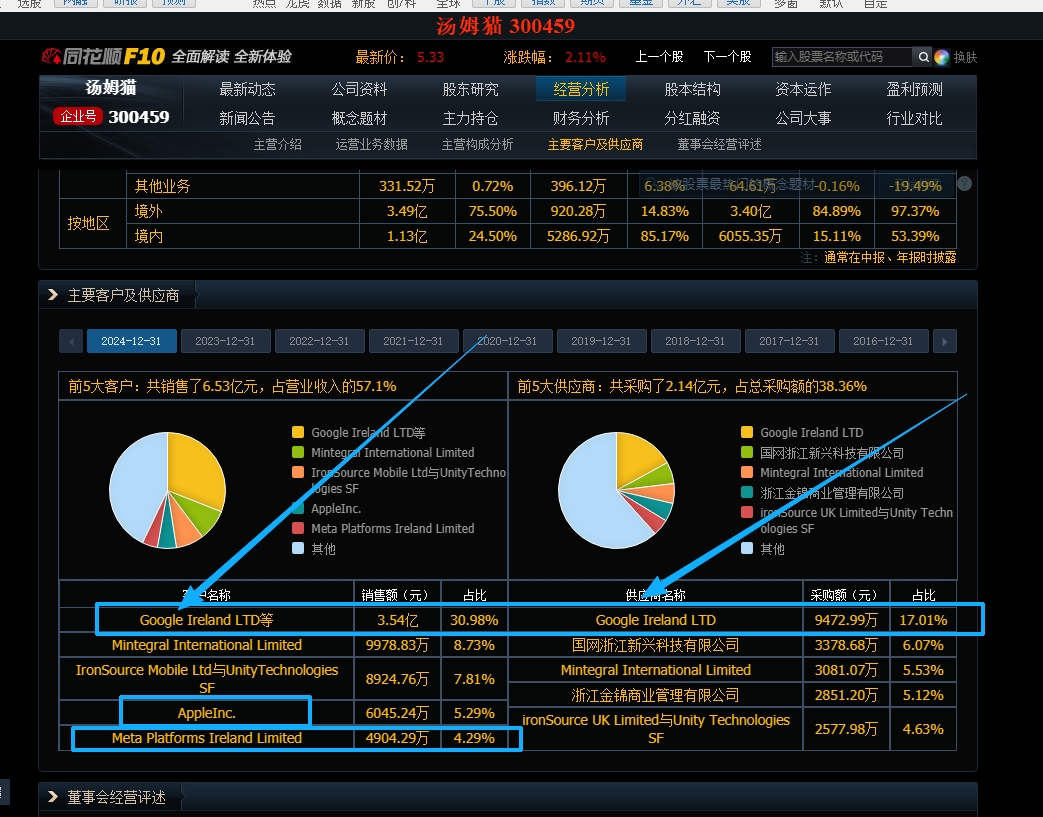The height and width of the screenshot is (817, 1043).
Task: Click the previous dates arrow
Action: coord(71,341)
